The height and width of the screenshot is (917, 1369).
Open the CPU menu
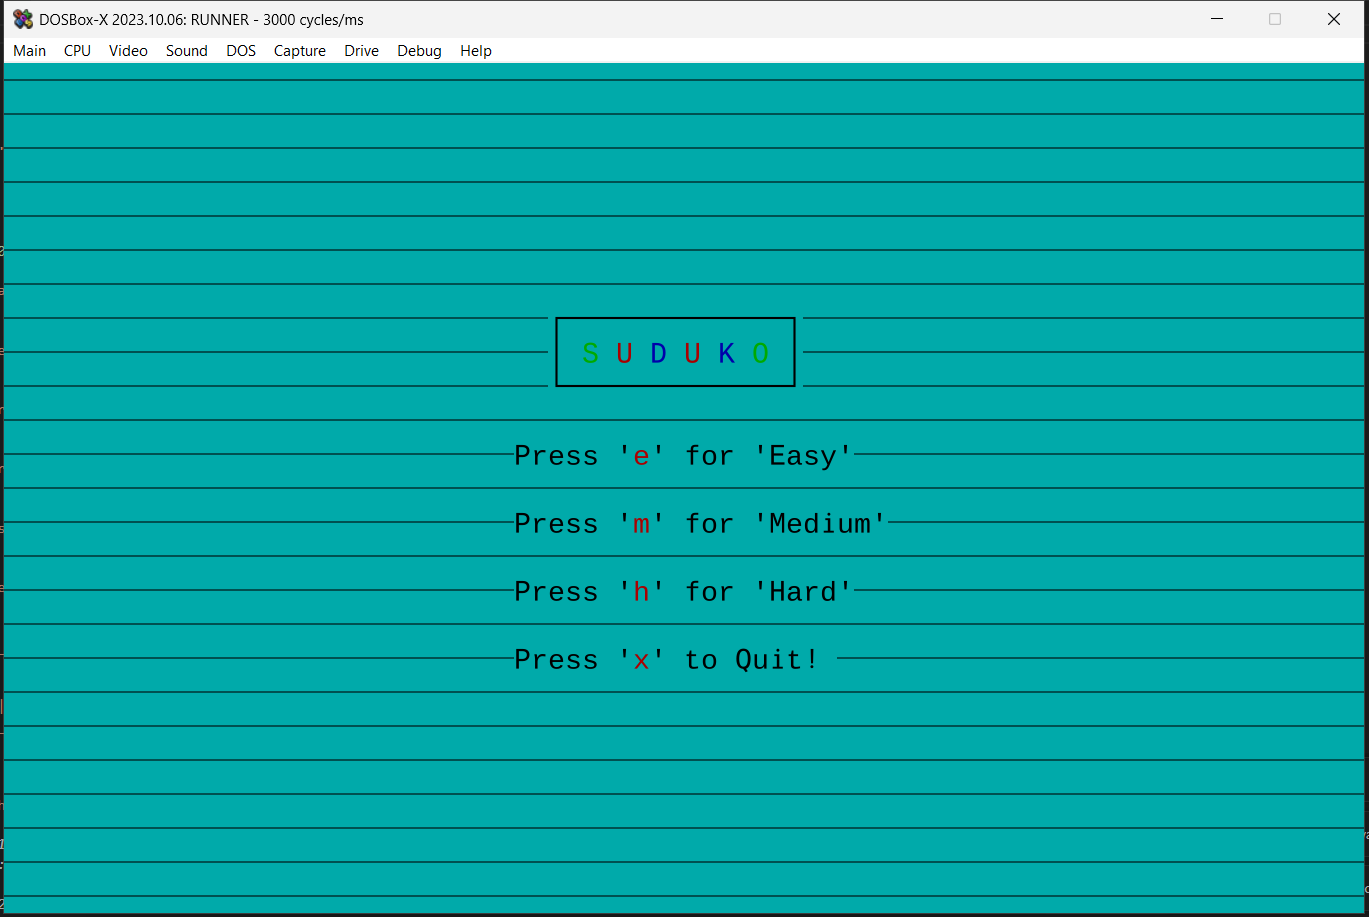[77, 51]
